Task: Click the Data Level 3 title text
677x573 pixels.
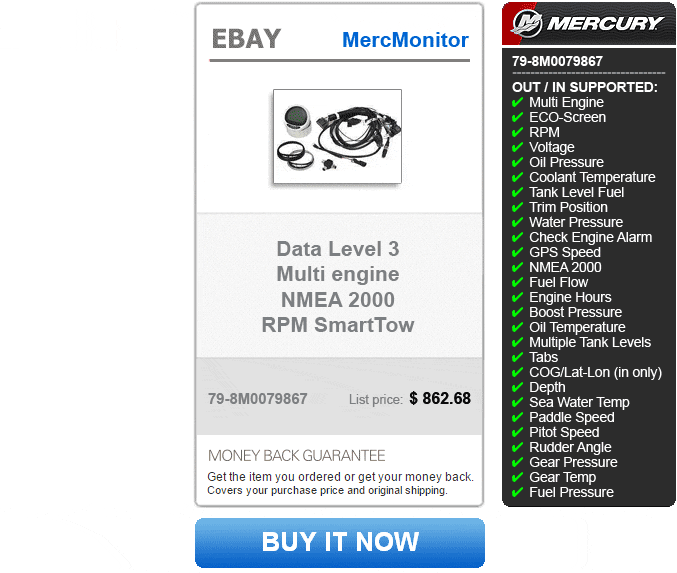Action: (338, 249)
